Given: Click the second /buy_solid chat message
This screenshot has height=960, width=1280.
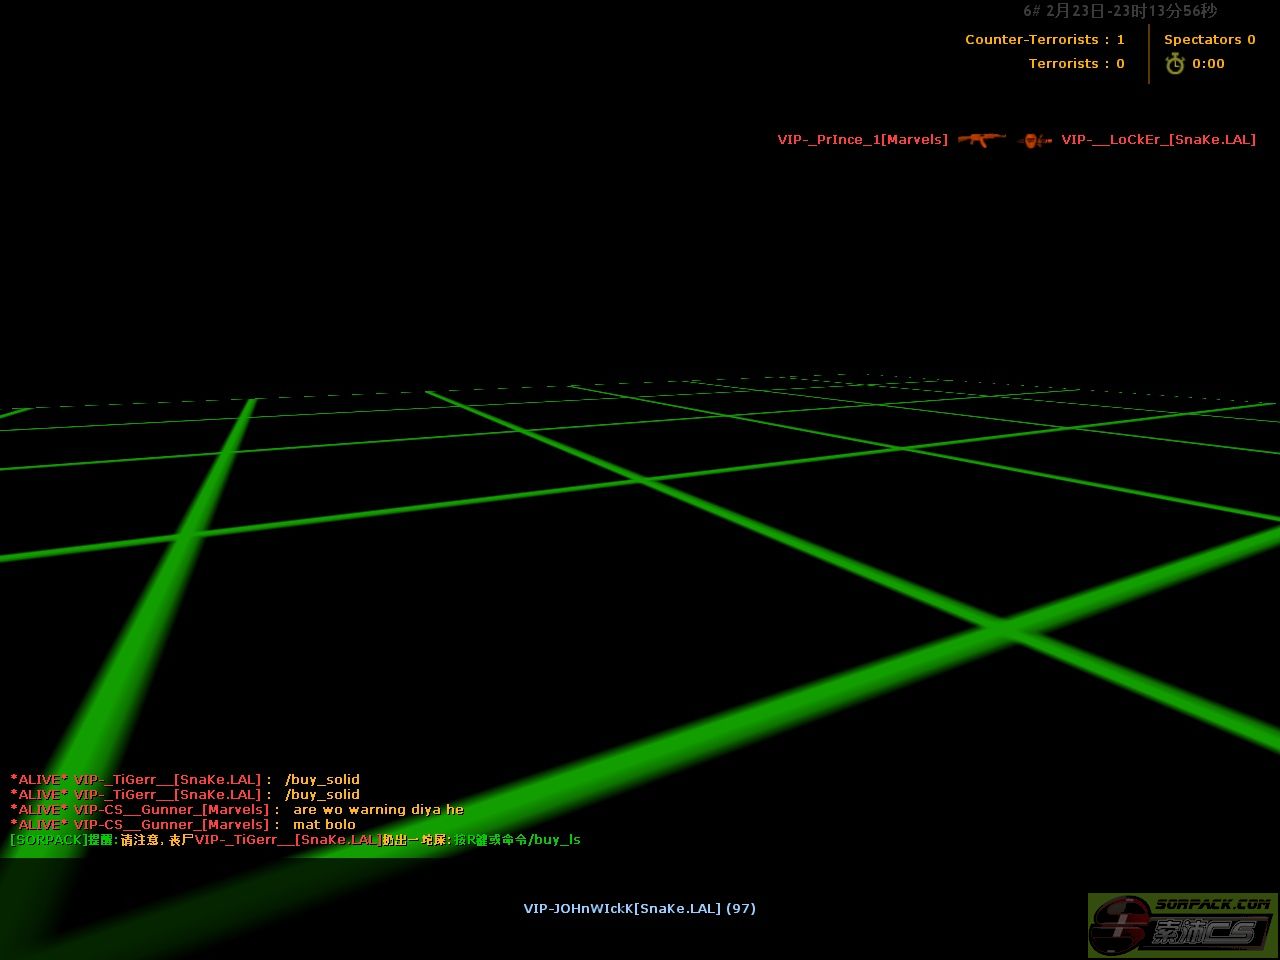Looking at the screenshot, I should pyautogui.click(x=322, y=795).
